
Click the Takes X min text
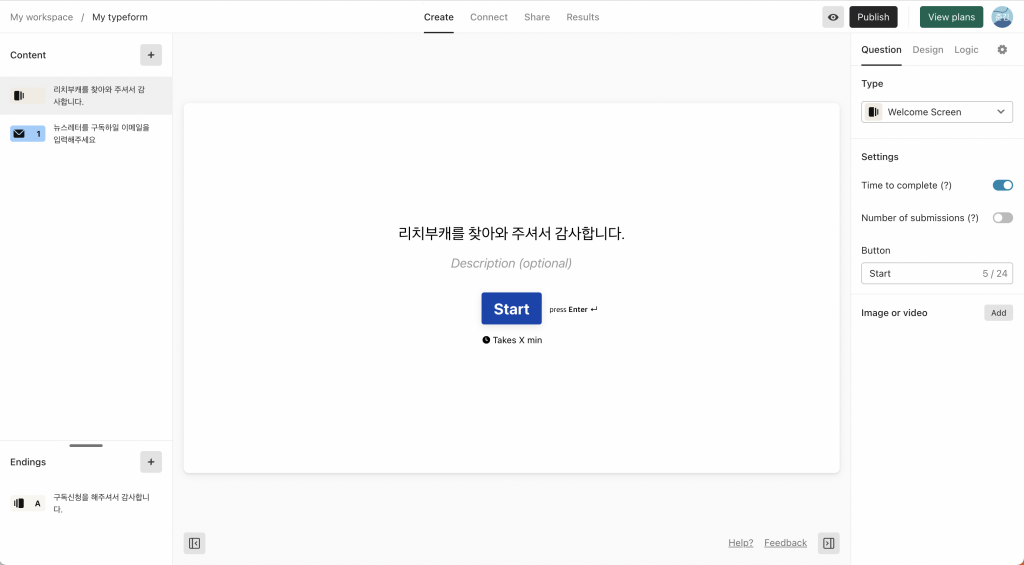(517, 340)
